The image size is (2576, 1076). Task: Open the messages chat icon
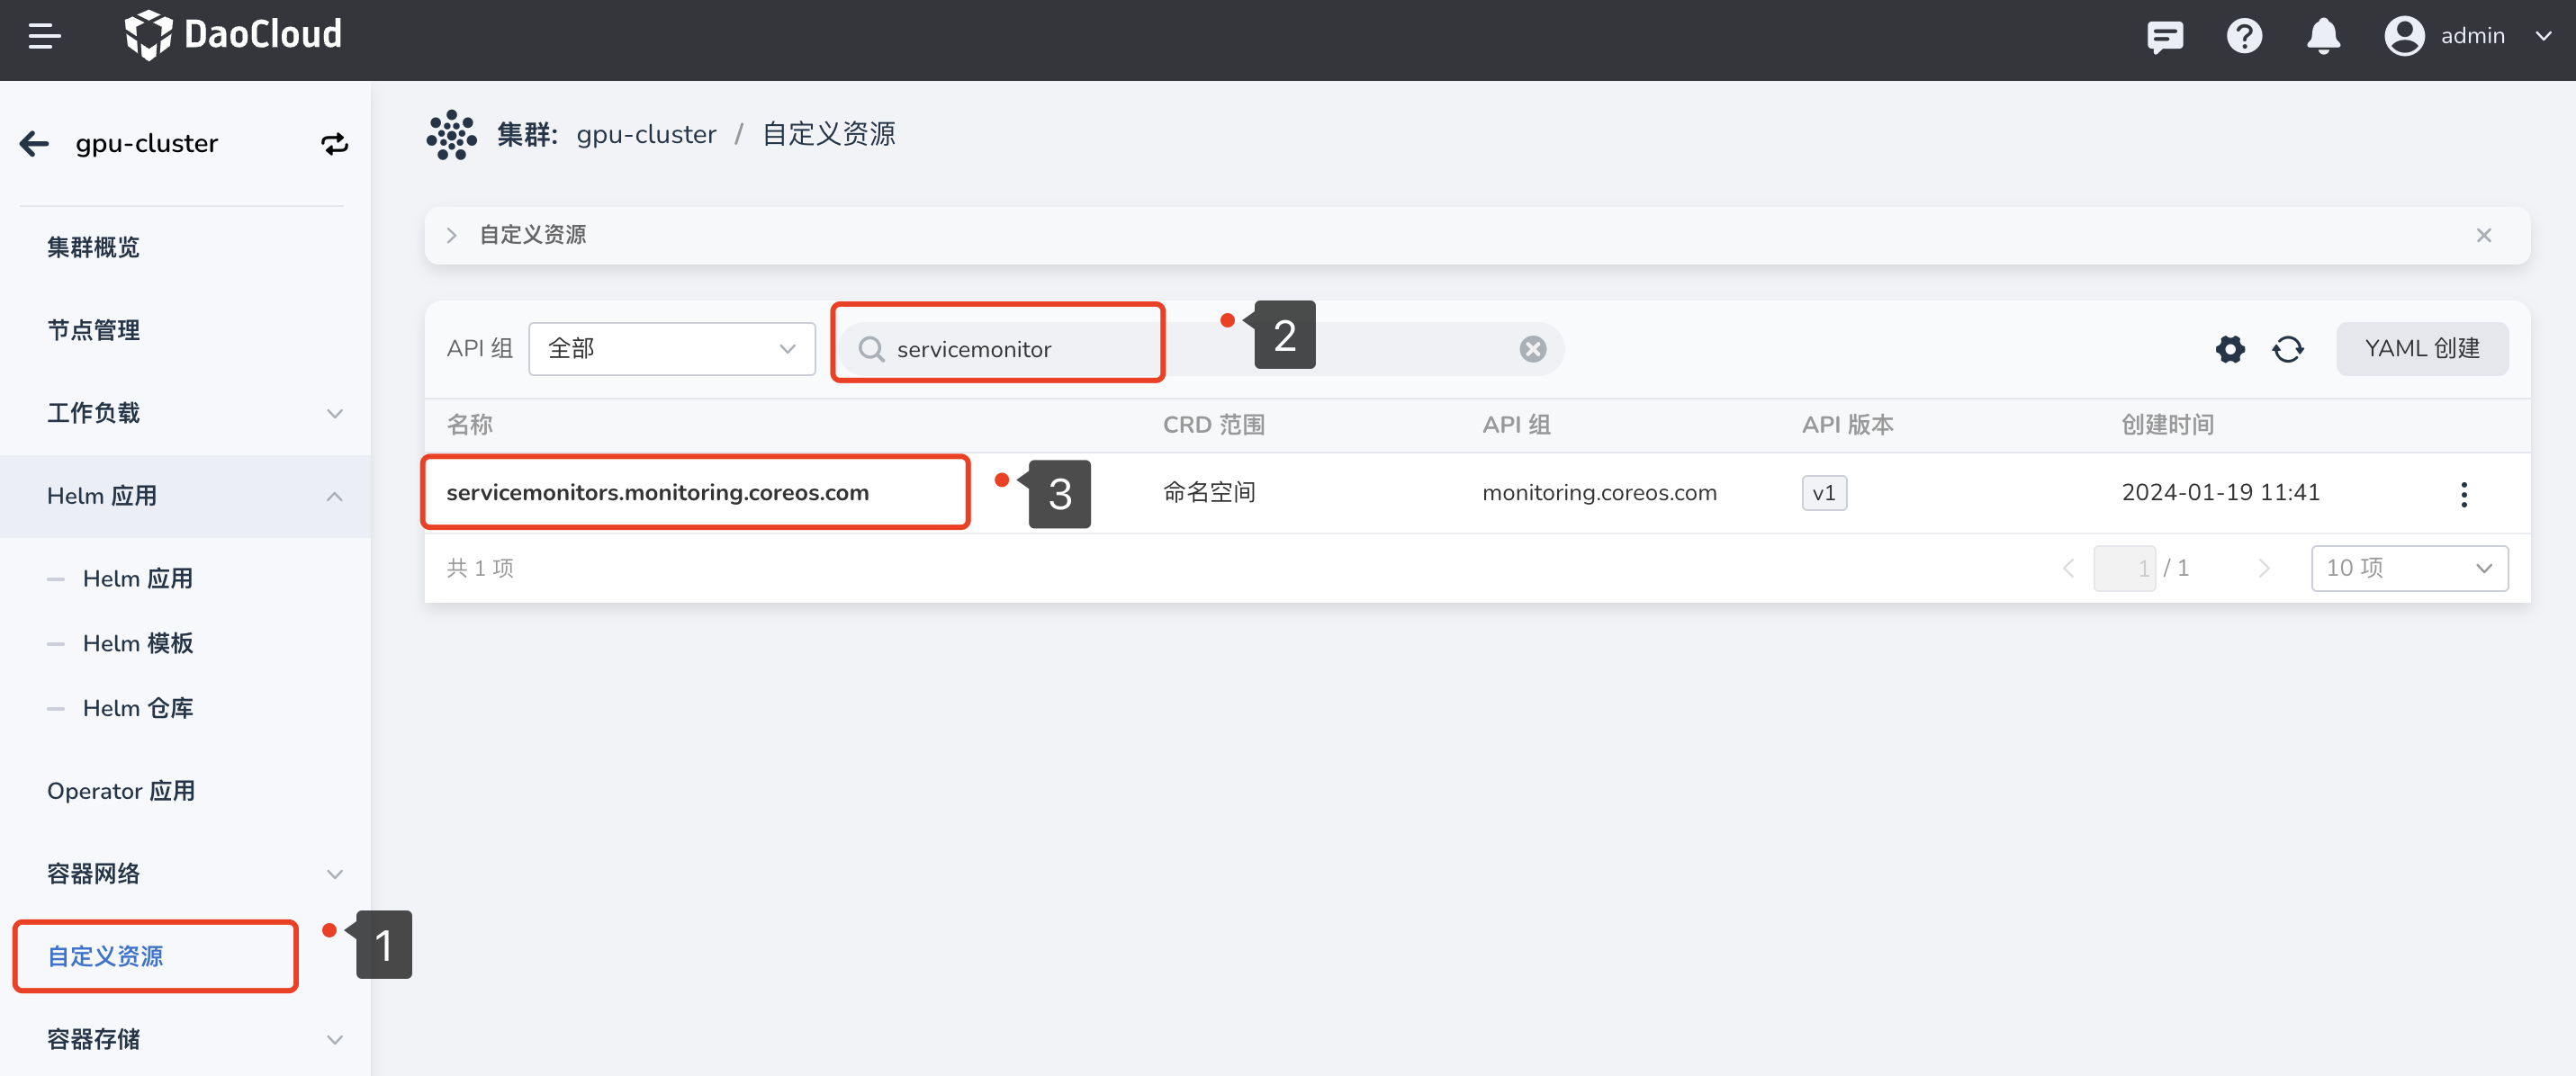[2164, 36]
